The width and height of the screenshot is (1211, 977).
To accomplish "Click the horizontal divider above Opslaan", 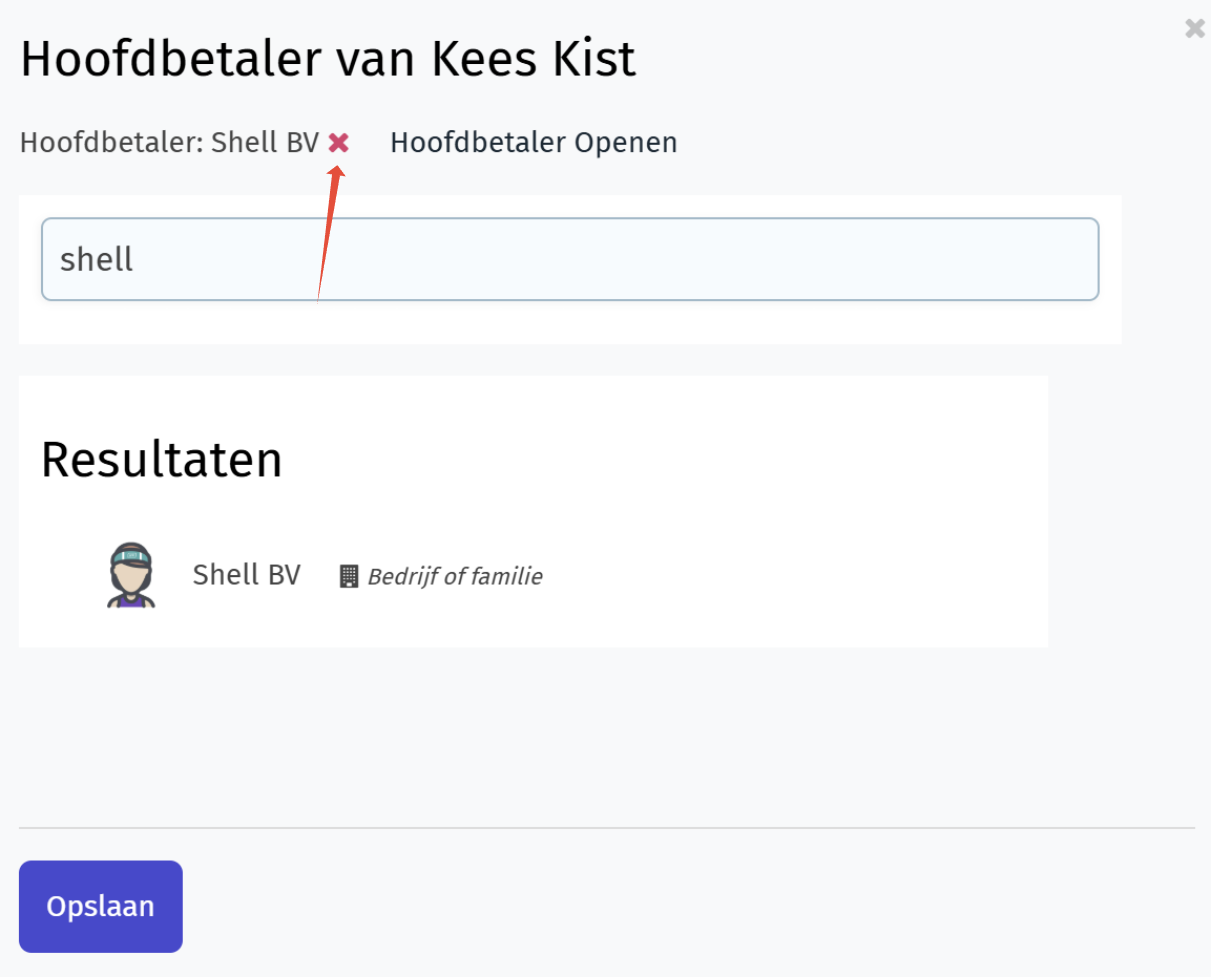I will click(607, 828).
